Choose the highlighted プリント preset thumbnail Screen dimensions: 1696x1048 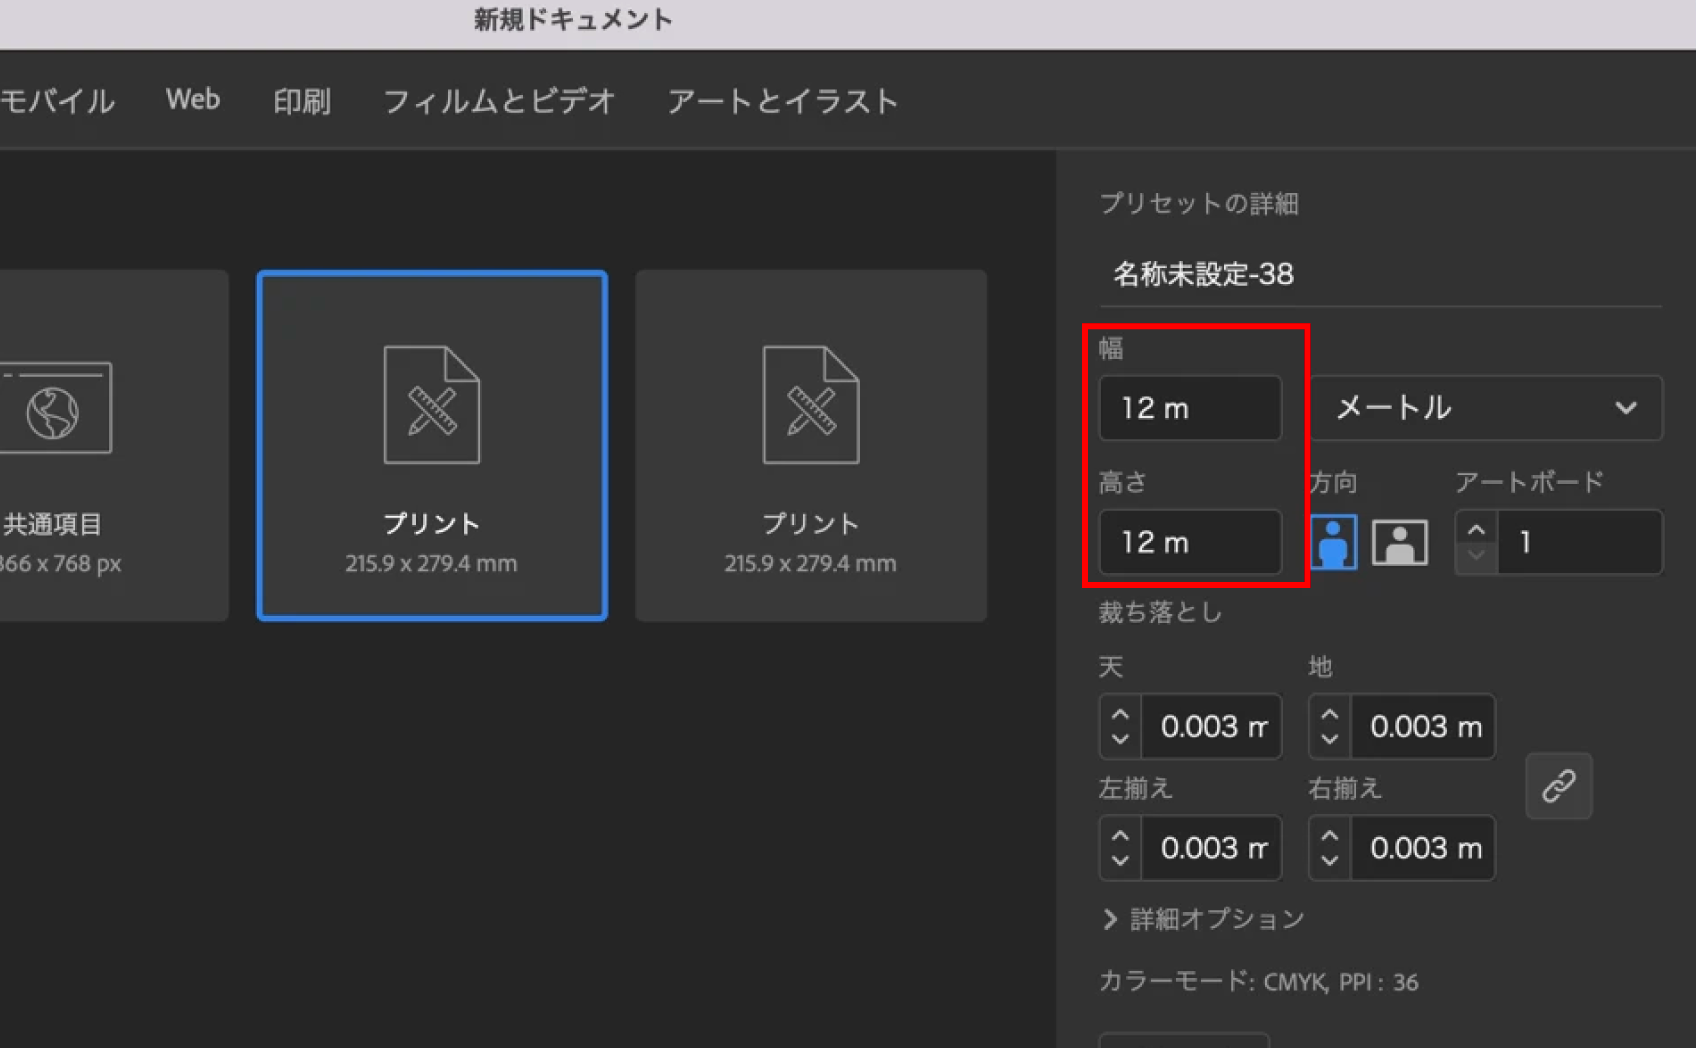point(432,445)
